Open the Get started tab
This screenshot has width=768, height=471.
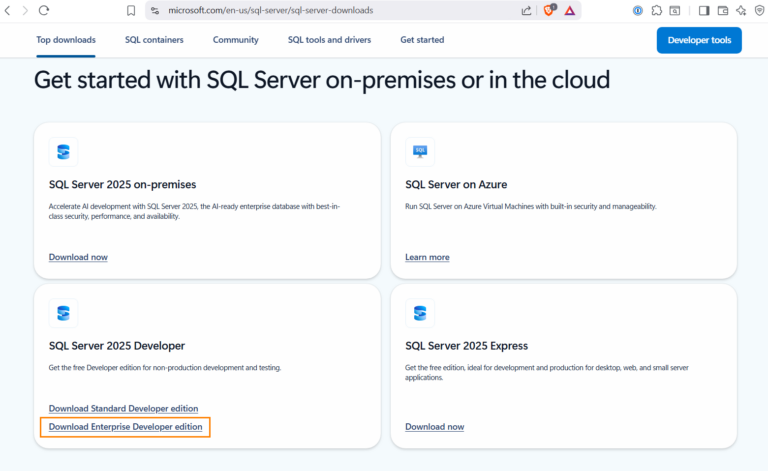[x=422, y=40]
